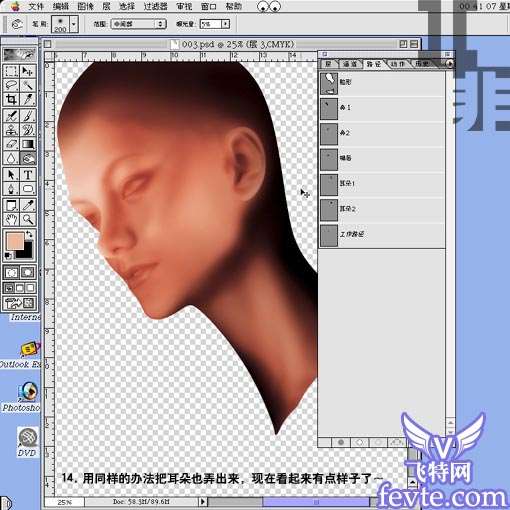Viewport: 510px width, 510px height.
Task: Select the rectangular Marquee tool
Action: click(x=11, y=71)
